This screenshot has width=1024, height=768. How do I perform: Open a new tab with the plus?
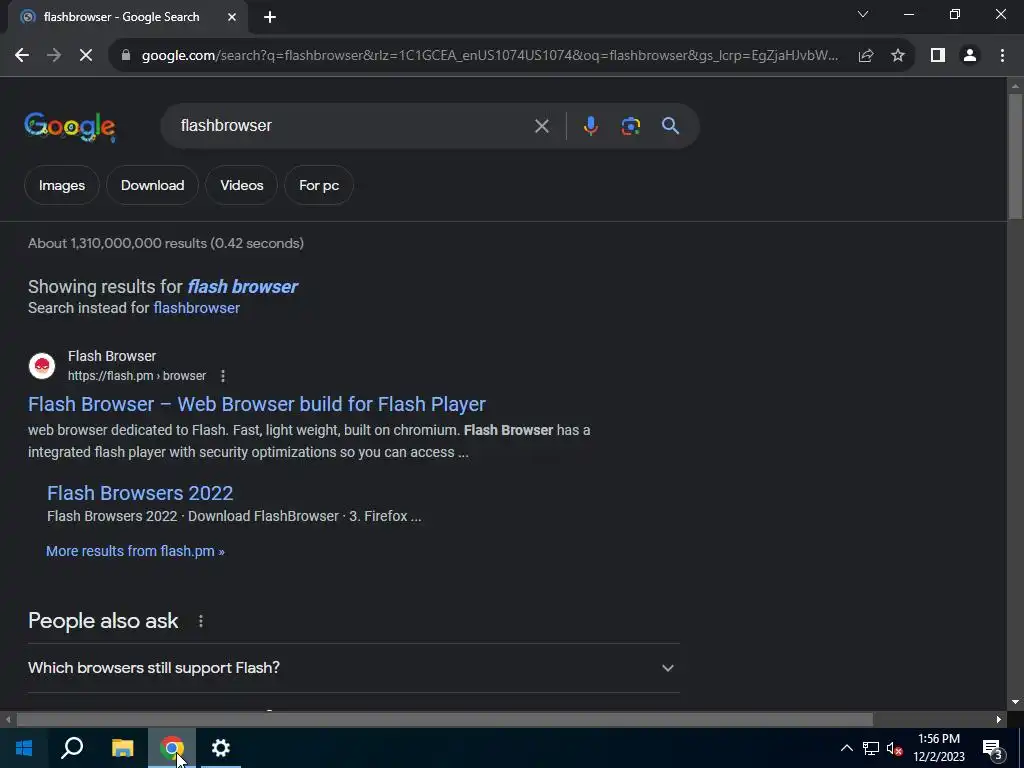point(270,18)
